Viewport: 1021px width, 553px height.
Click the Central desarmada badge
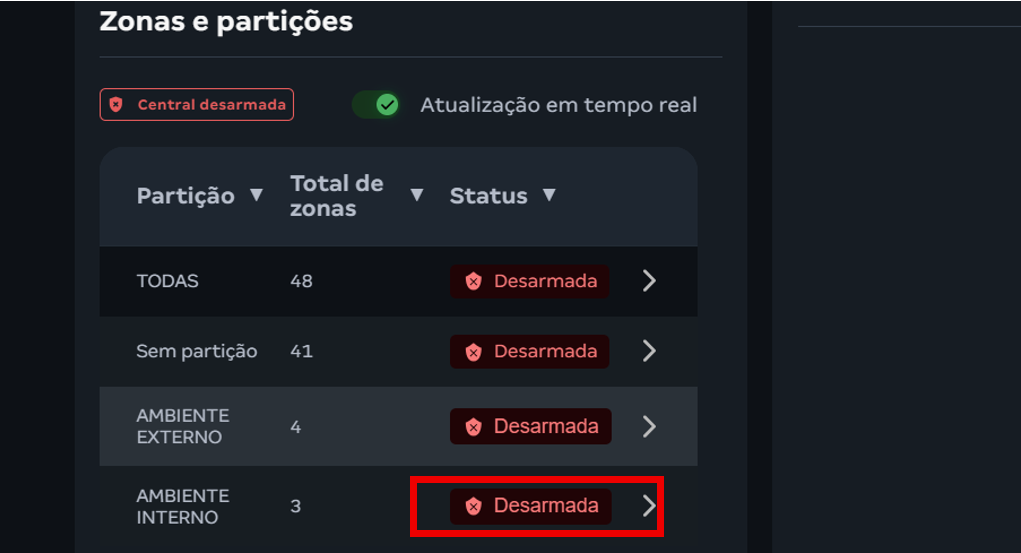pyautogui.click(x=197, y=105)
